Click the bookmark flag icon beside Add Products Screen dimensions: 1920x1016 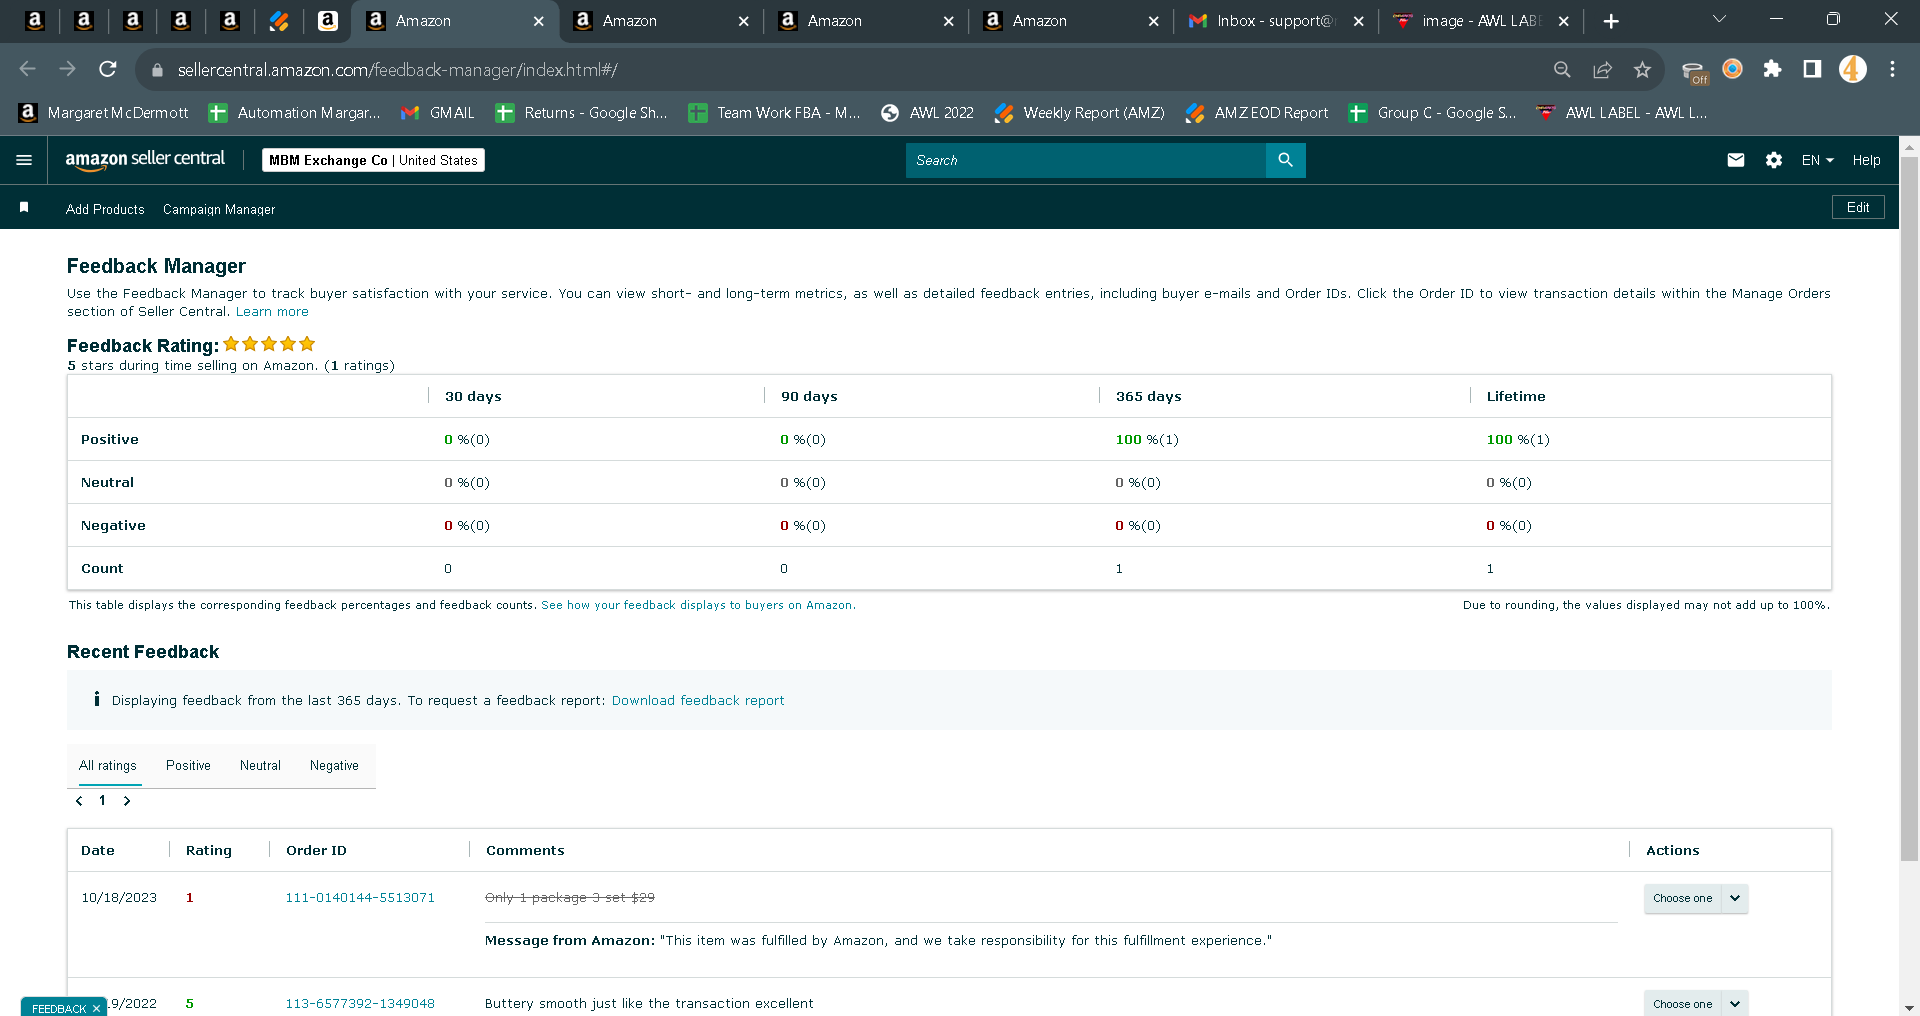(x=24, y=207)
